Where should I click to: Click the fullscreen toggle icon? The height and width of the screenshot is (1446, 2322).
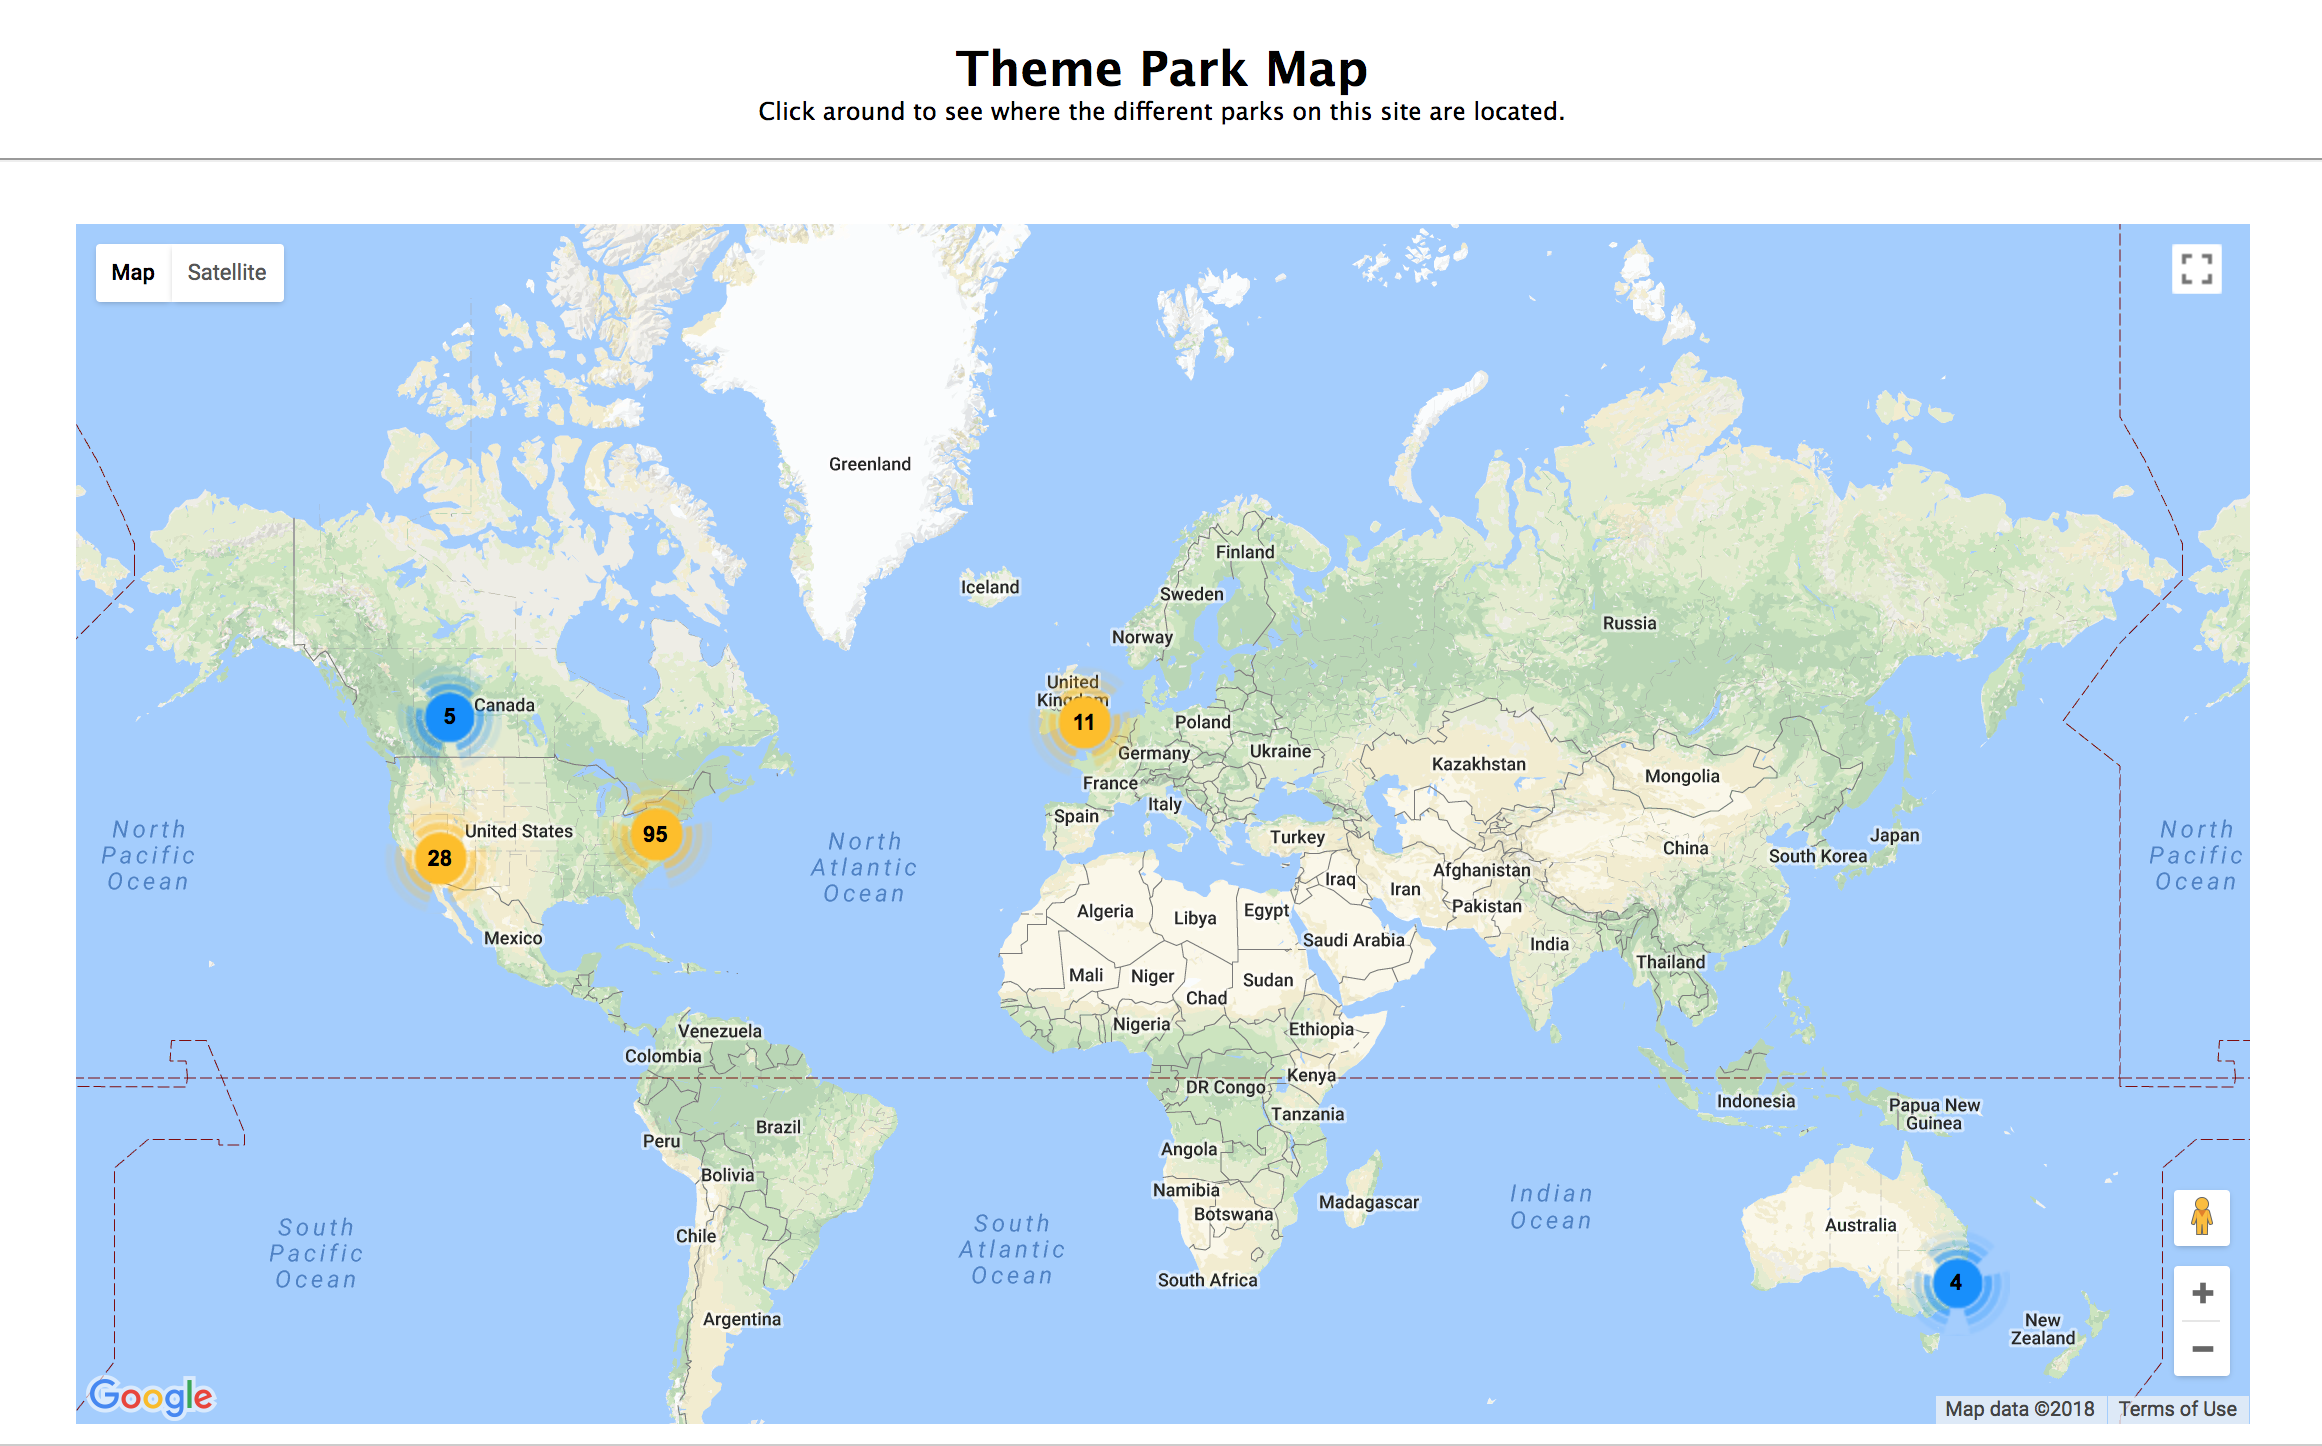click(2196, 269)
